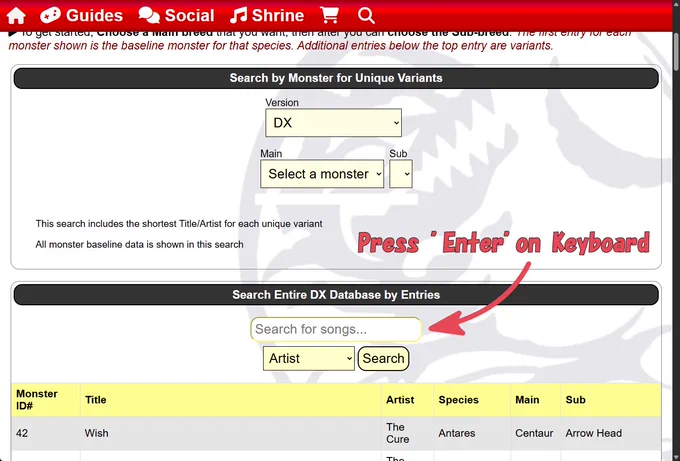The width and height of the screenshot is (680, 461).
Task: Click the Search button
Action: click(x=383, y=358)
